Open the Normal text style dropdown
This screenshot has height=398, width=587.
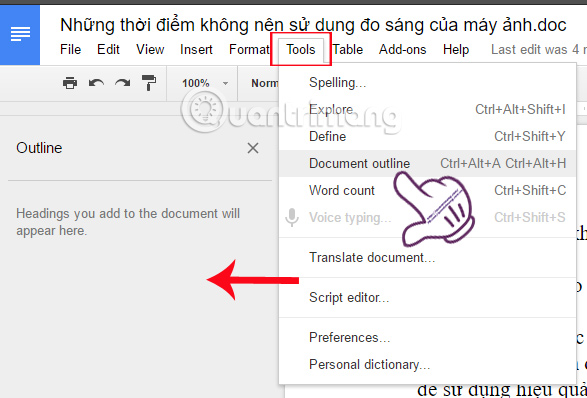pos(264,83)
